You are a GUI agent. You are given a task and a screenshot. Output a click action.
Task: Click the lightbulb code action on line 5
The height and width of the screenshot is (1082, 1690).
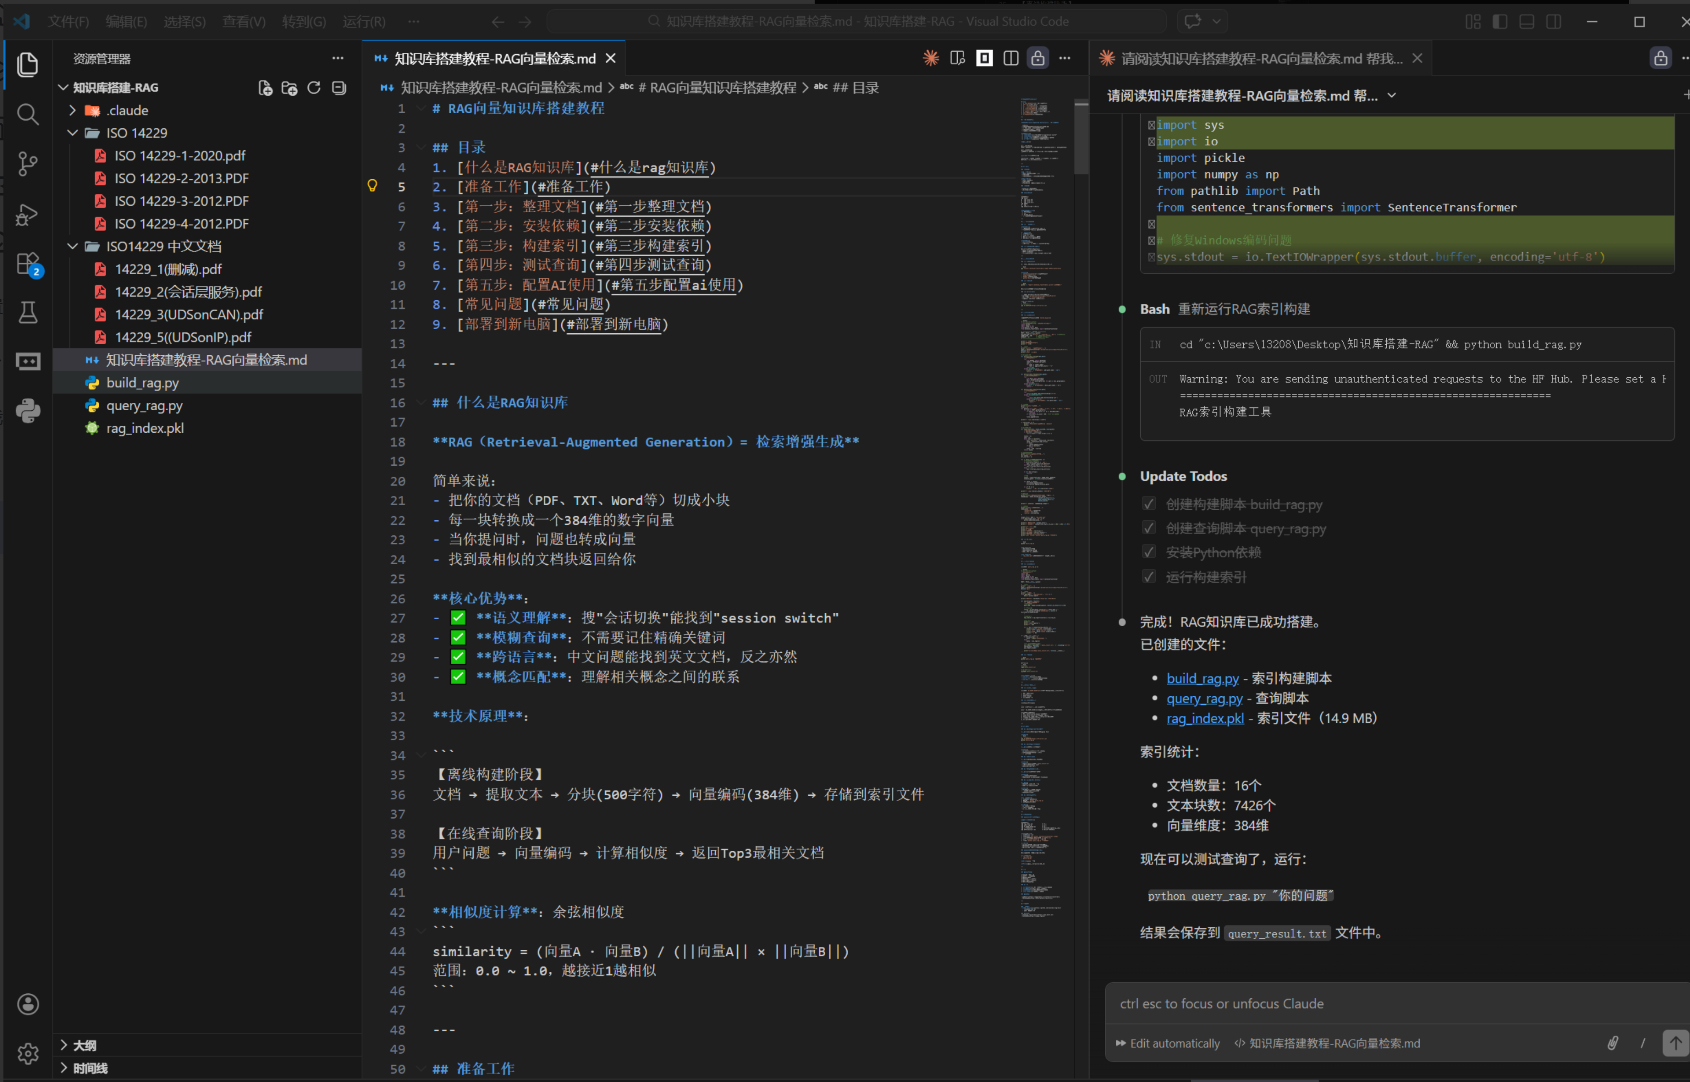point(372,186)
